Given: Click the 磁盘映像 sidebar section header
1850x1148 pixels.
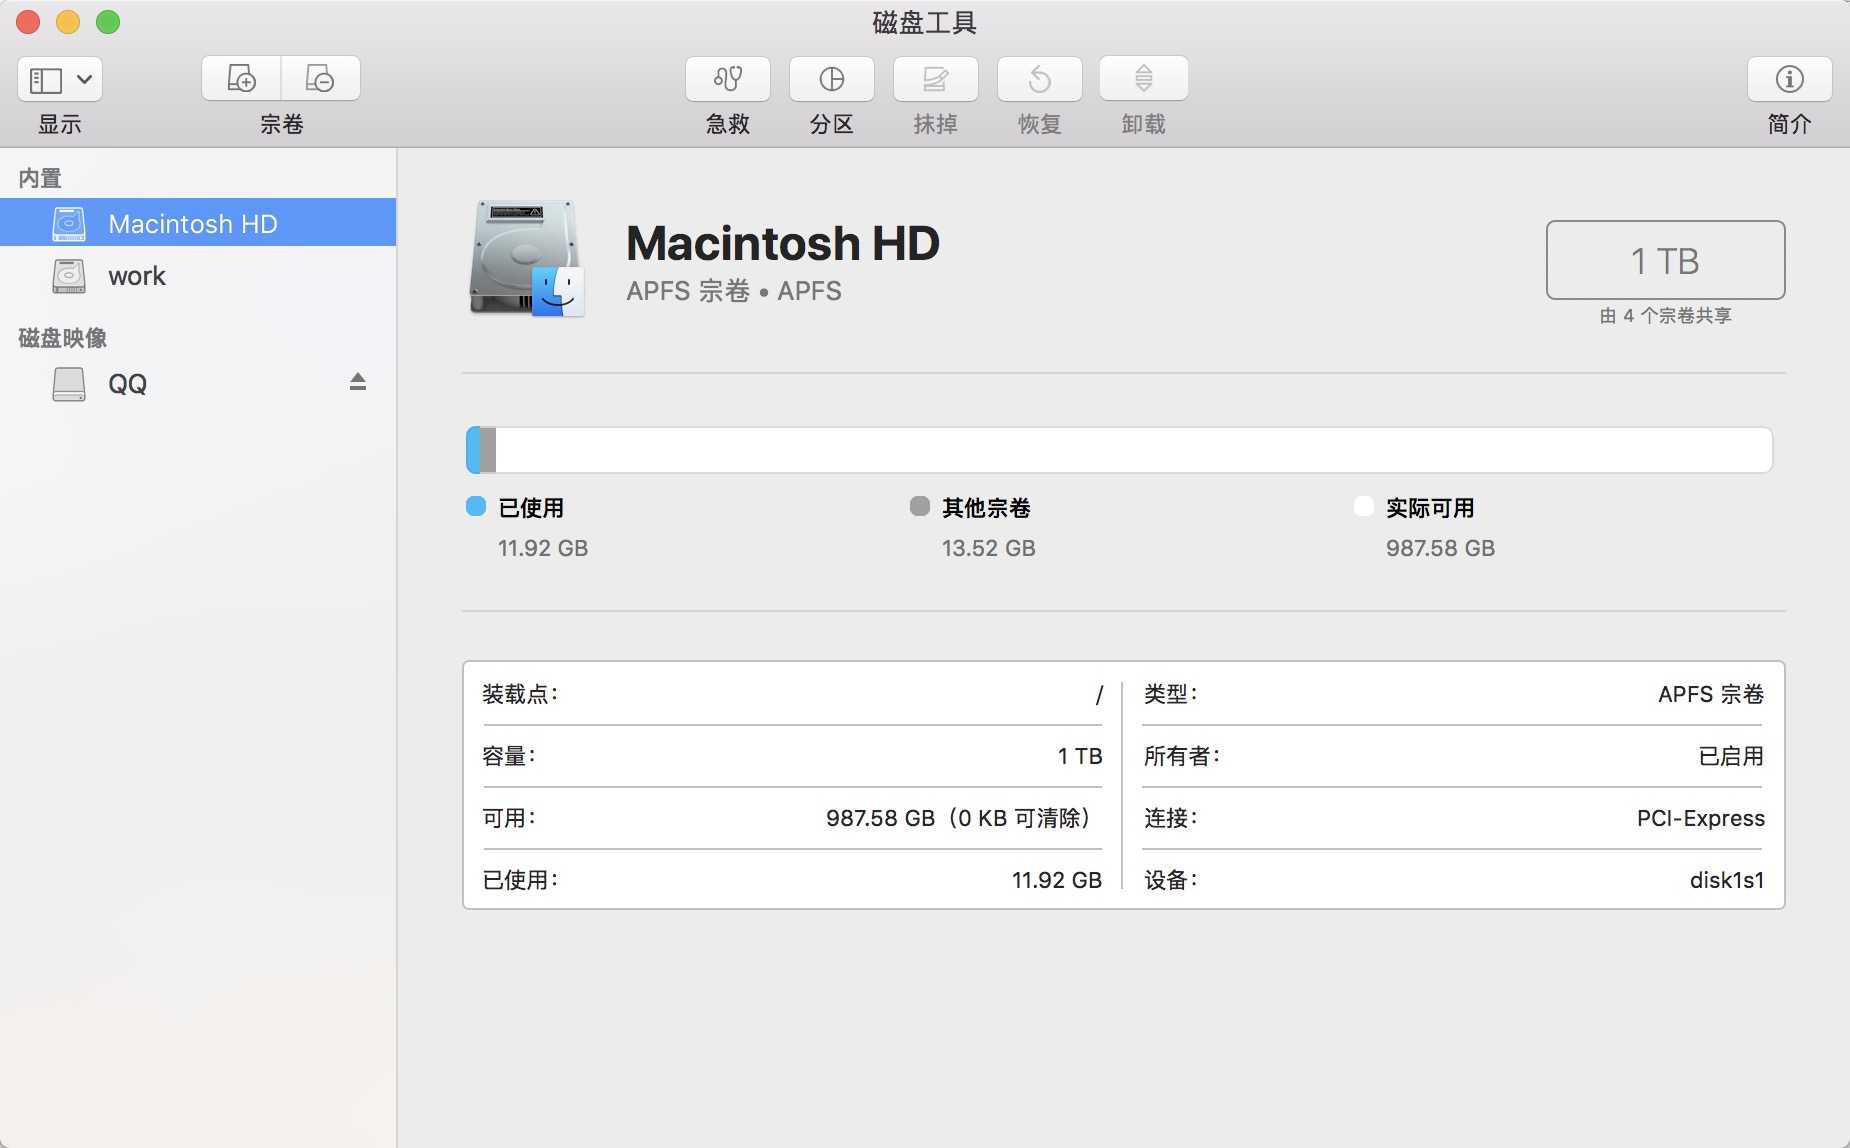Looking at the screenshot, I should coord(62,338).
